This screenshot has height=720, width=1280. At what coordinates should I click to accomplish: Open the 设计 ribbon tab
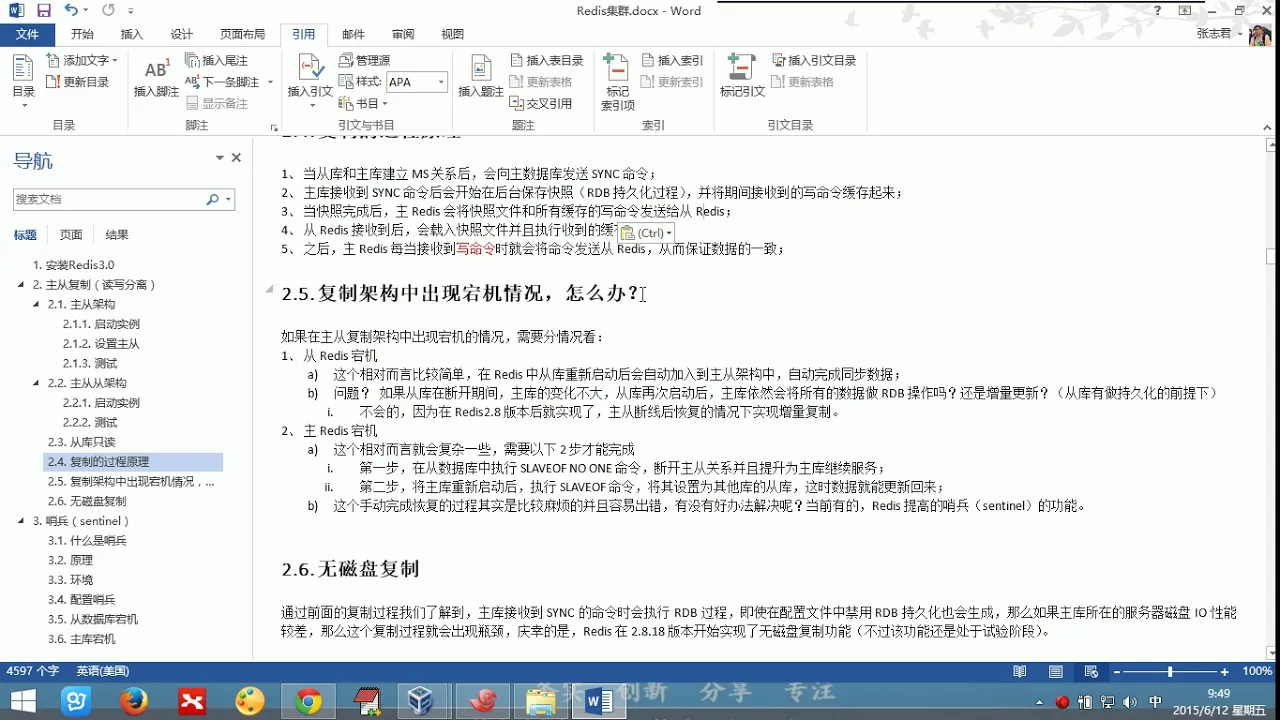coord(182,34)
